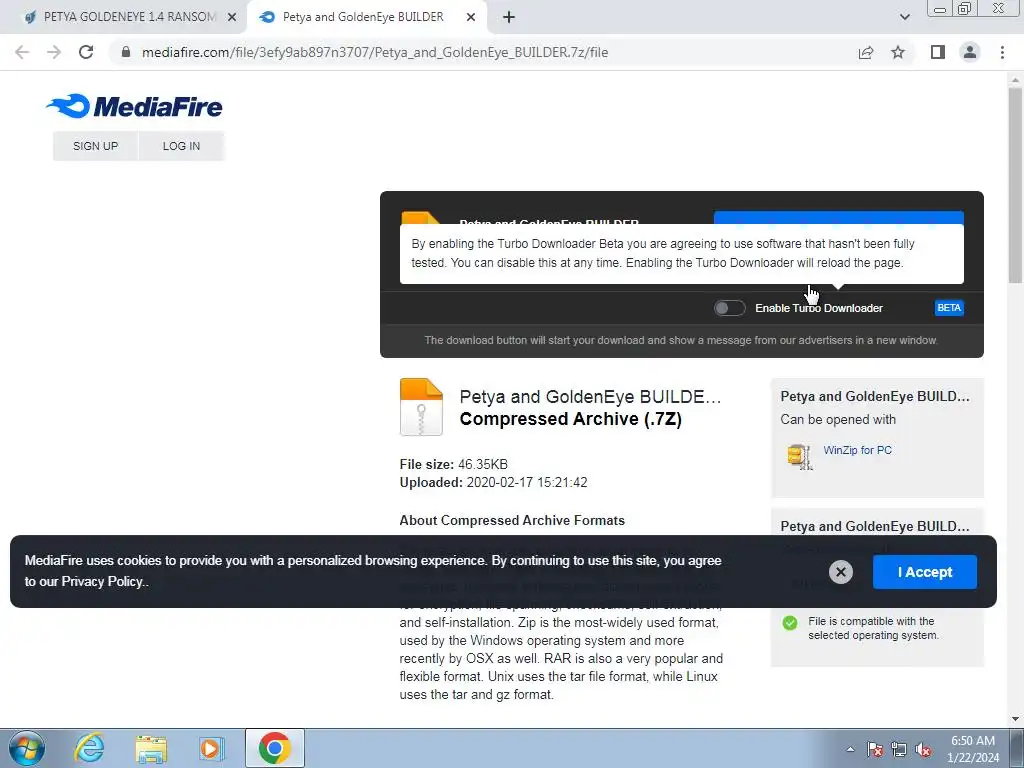The image size is (1024, 768).
Task: Accept cookies with the I Accept button
Action: pyautogui.click(x=925, y=572)
